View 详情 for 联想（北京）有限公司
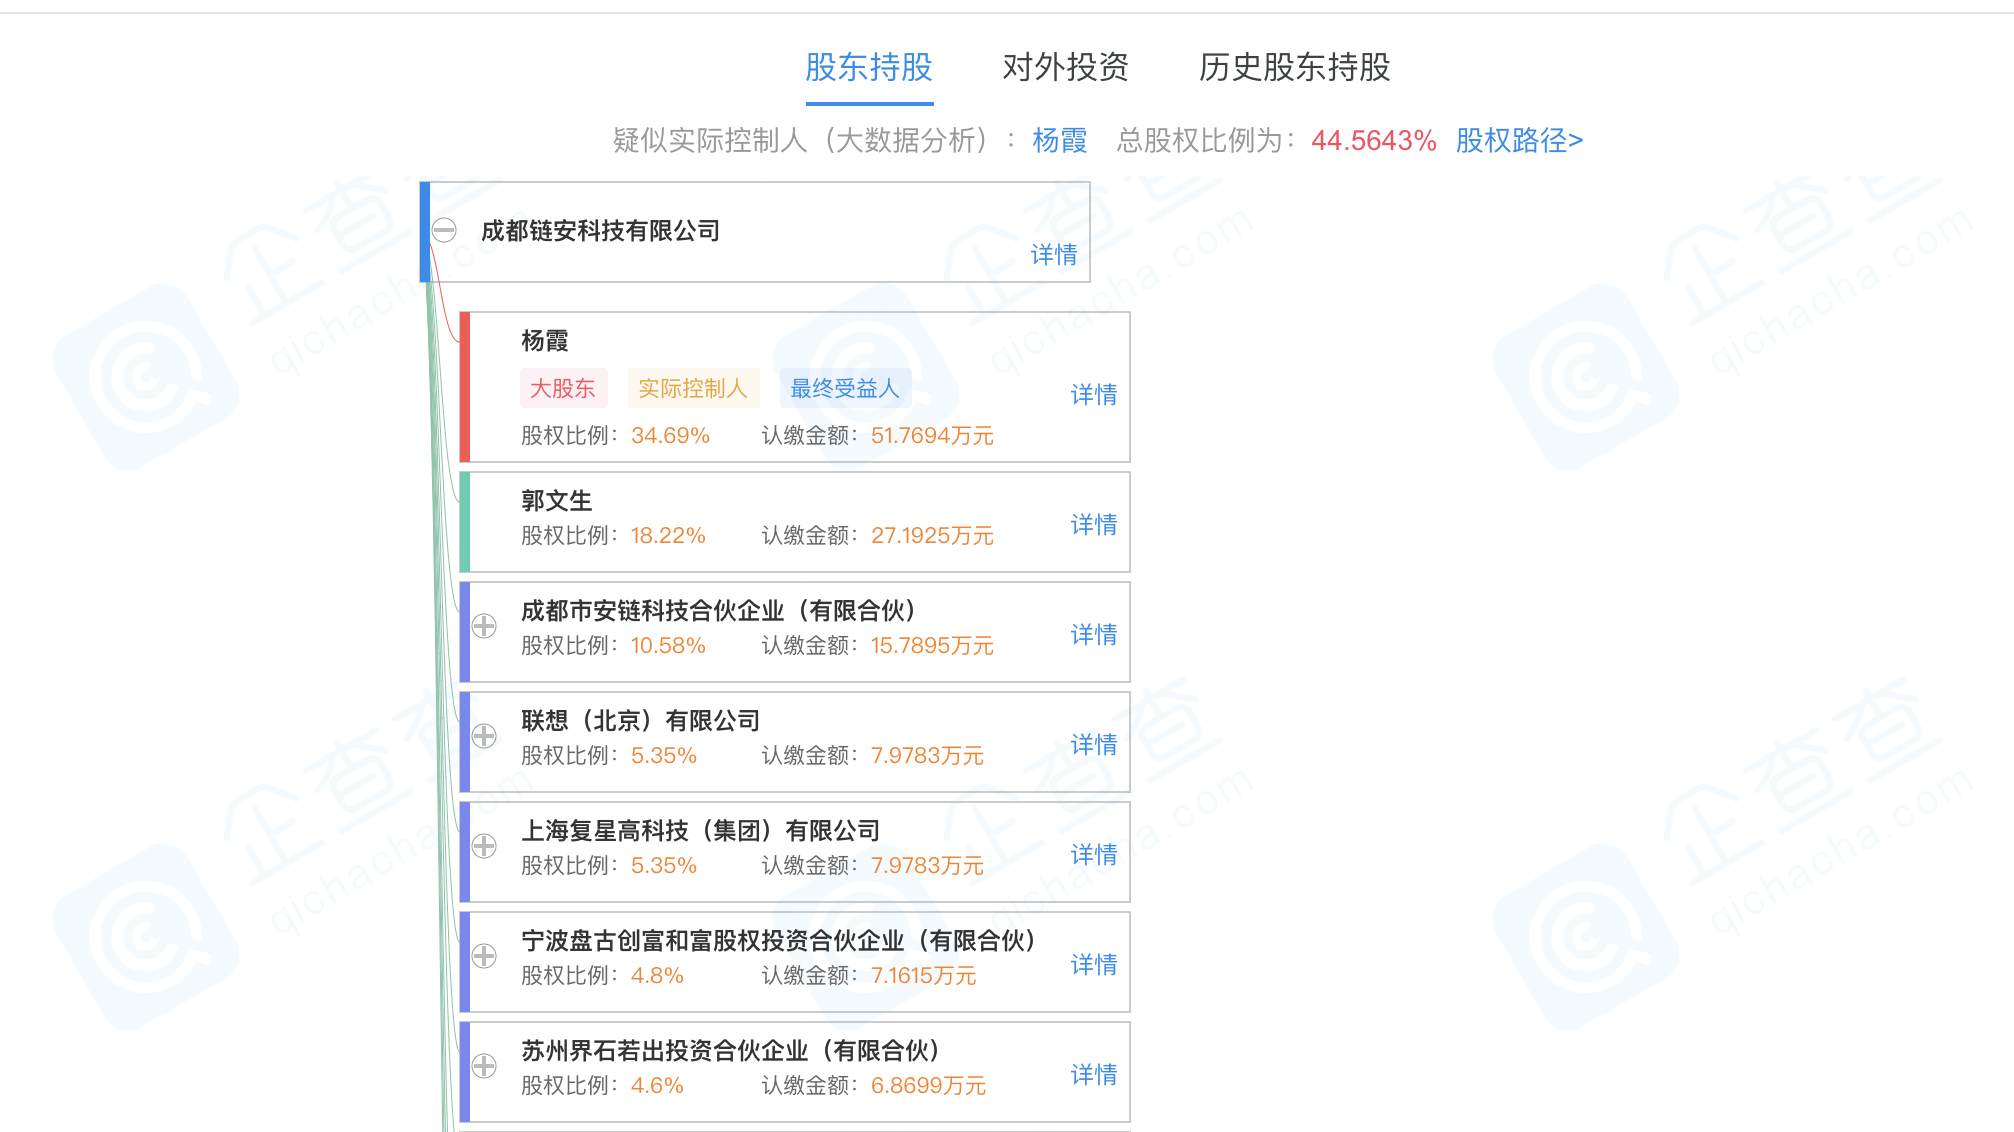Screen dimensions: 2014x1132 tap(1094, 745)
